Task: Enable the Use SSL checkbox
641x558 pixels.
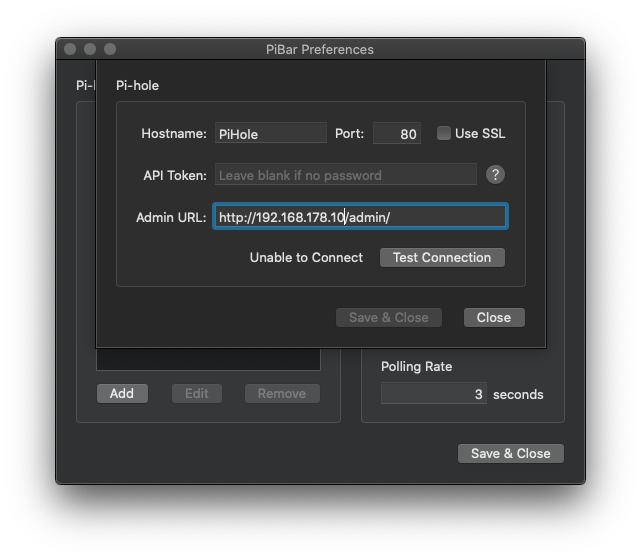Action: pyautogui.click(x=444, y=133)
